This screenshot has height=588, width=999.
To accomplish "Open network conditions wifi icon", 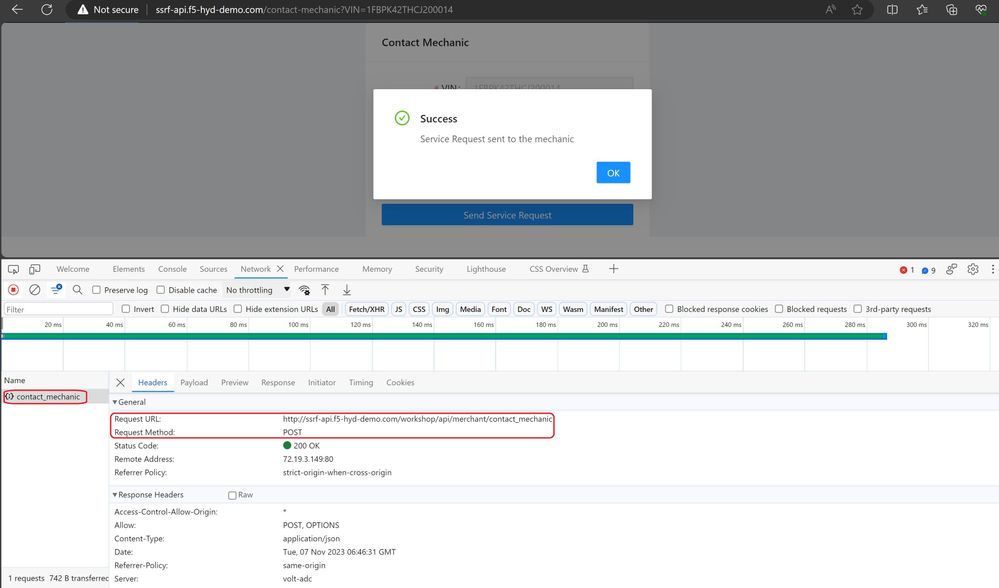I will click(x=304, y=290).
